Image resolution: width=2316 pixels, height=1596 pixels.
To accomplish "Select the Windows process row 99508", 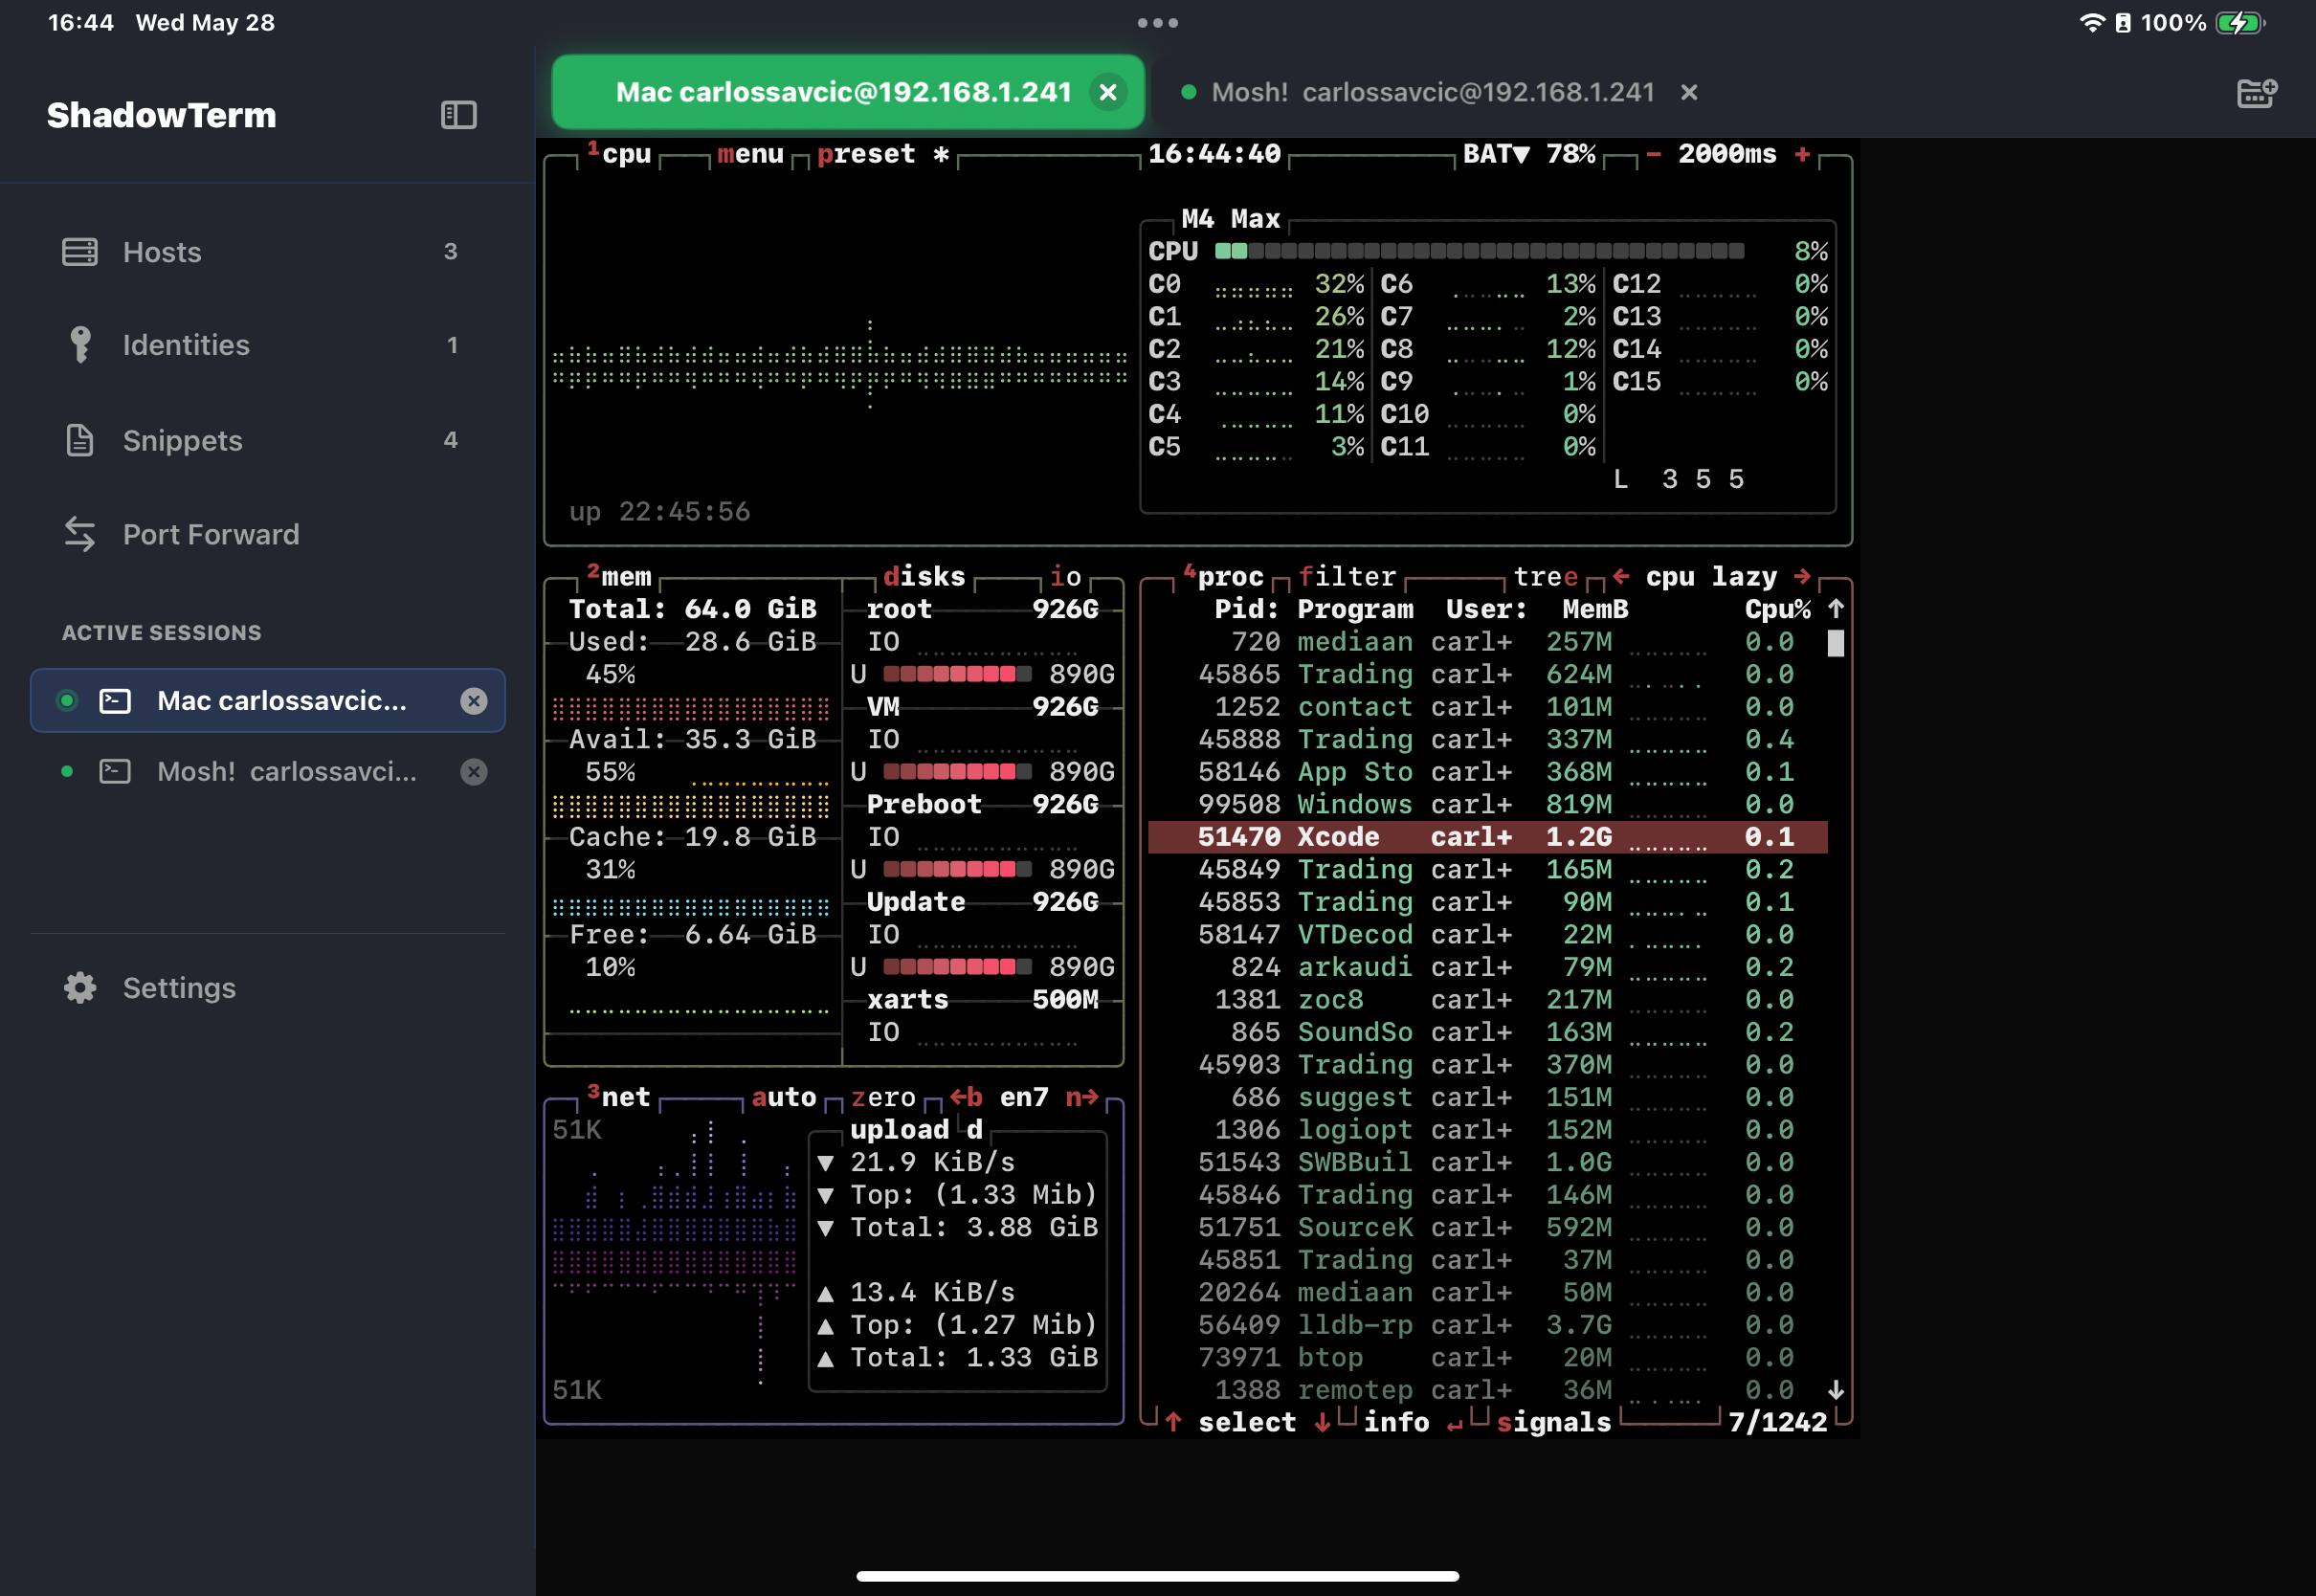I will point(1488,805).
